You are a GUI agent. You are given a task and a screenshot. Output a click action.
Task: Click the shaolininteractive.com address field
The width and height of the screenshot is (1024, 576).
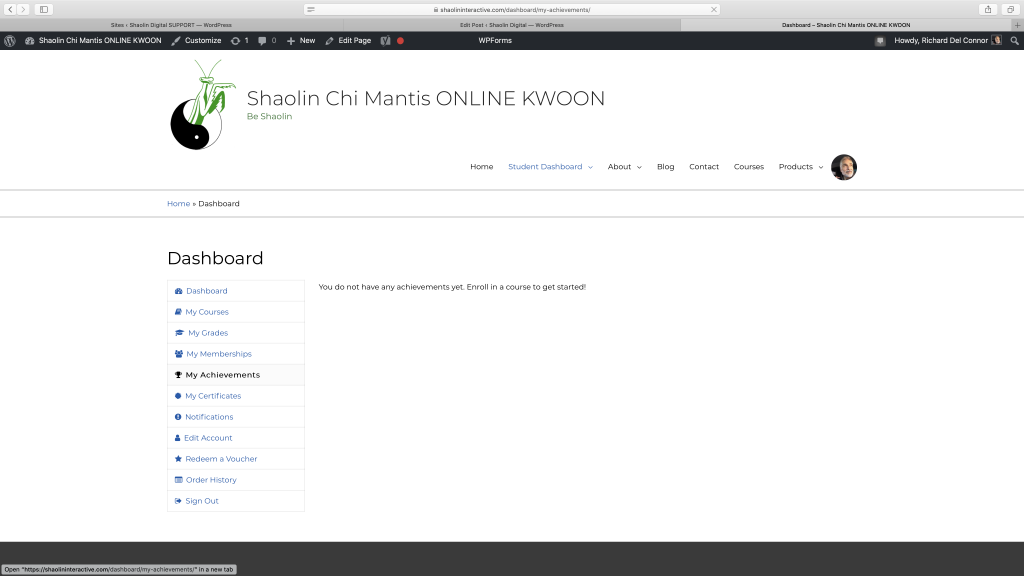pyautogui.click(x=512, y=10)
